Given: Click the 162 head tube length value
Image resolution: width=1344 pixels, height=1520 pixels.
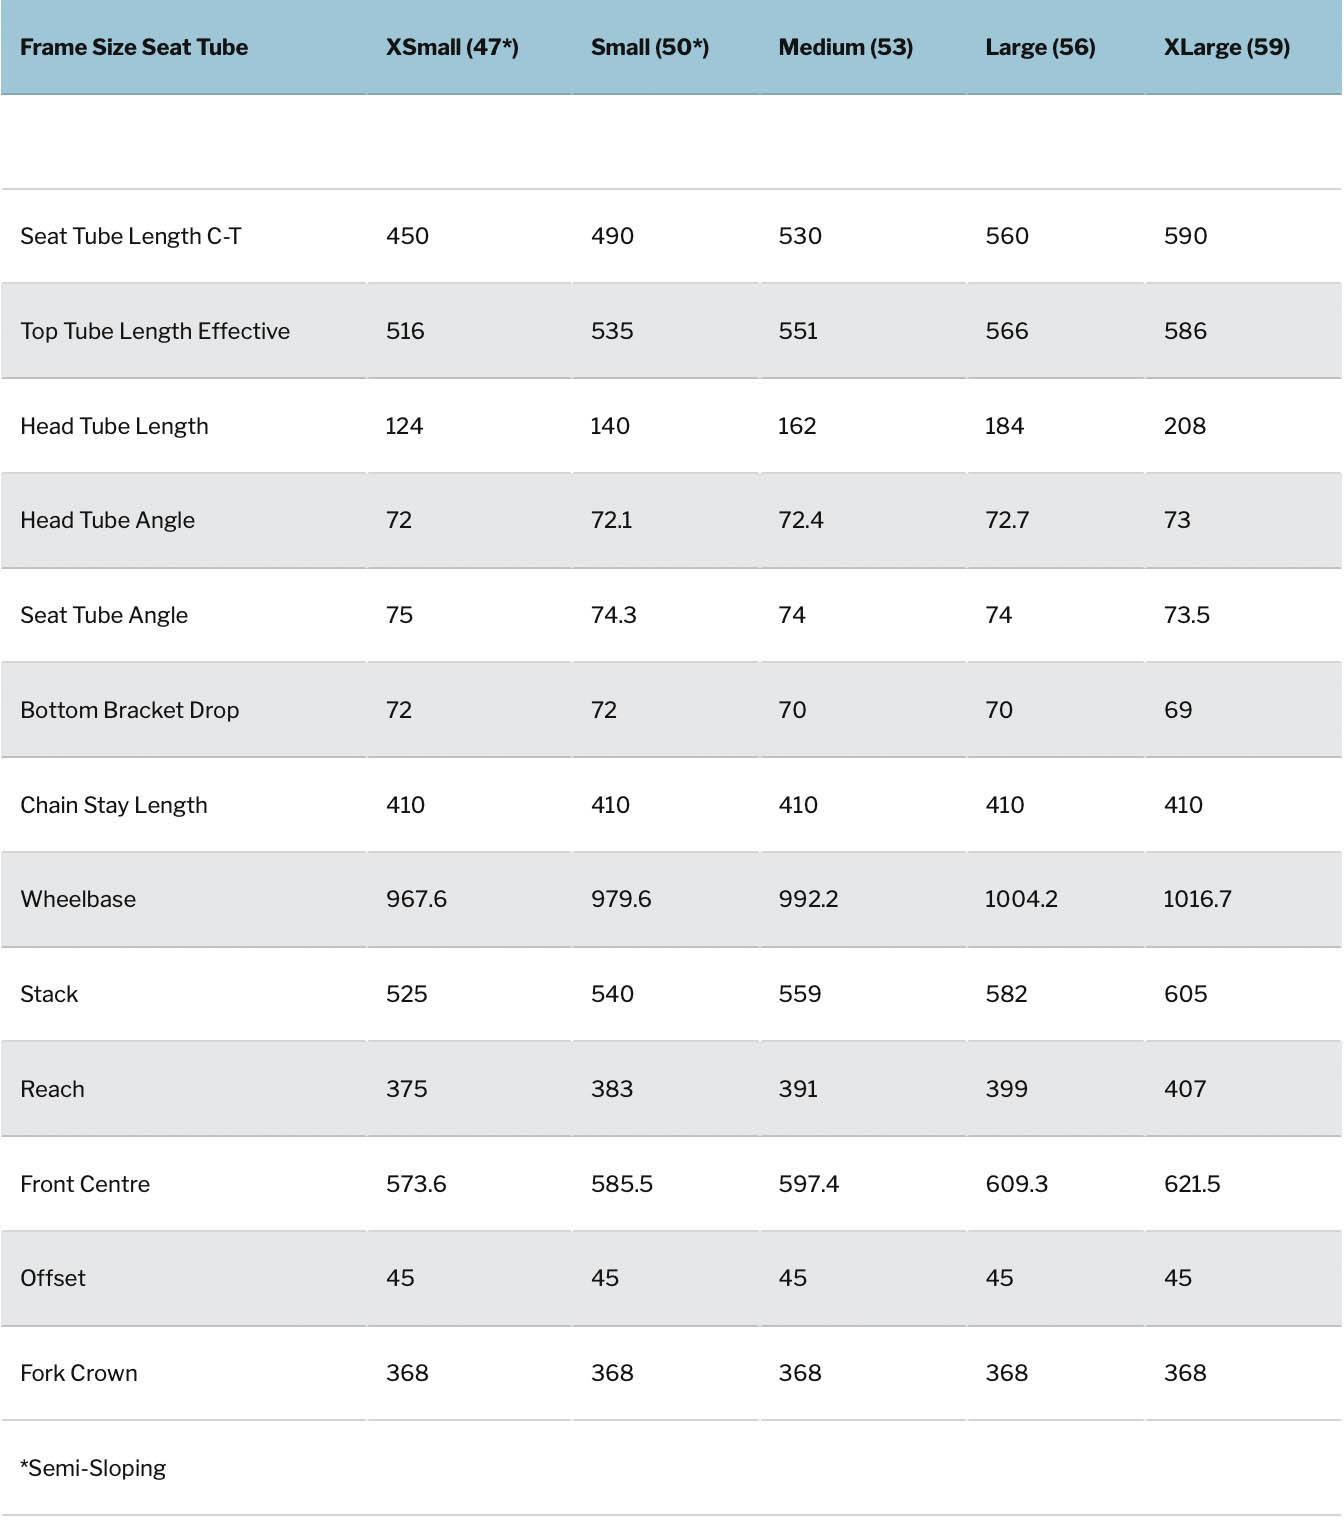Looking at the screenshot, I should pos(797,426).
